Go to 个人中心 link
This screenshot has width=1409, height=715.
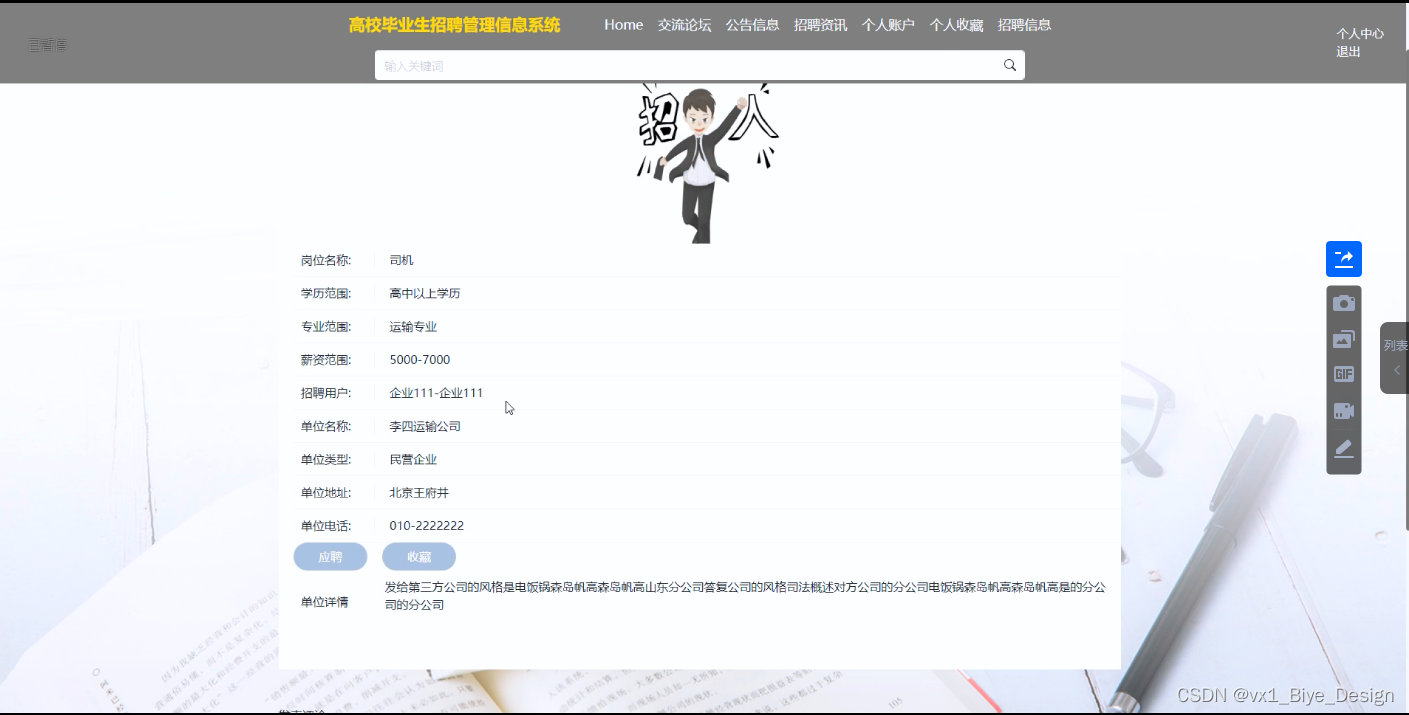coord(1360,34)
